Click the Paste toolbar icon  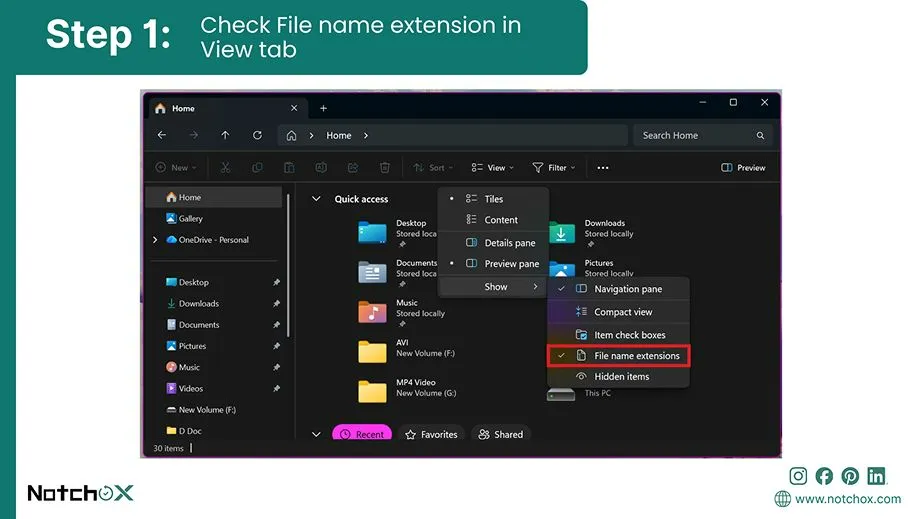[289, 168]
